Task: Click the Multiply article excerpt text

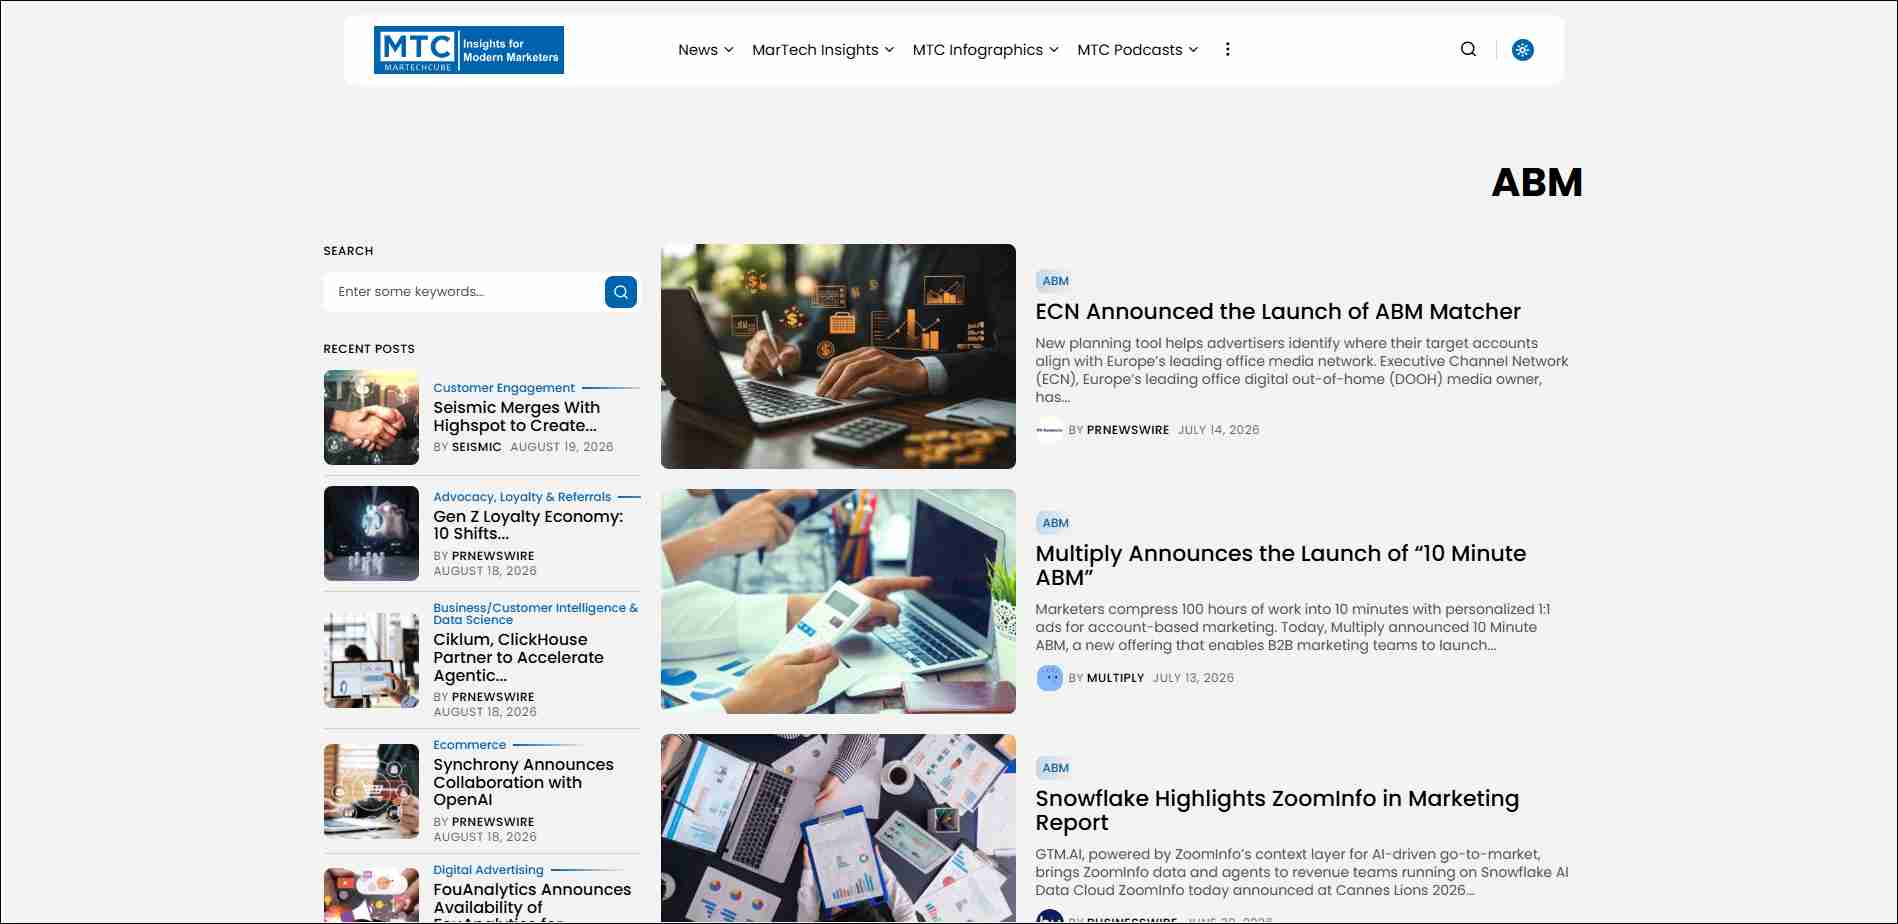Action: pos(1293,627)
